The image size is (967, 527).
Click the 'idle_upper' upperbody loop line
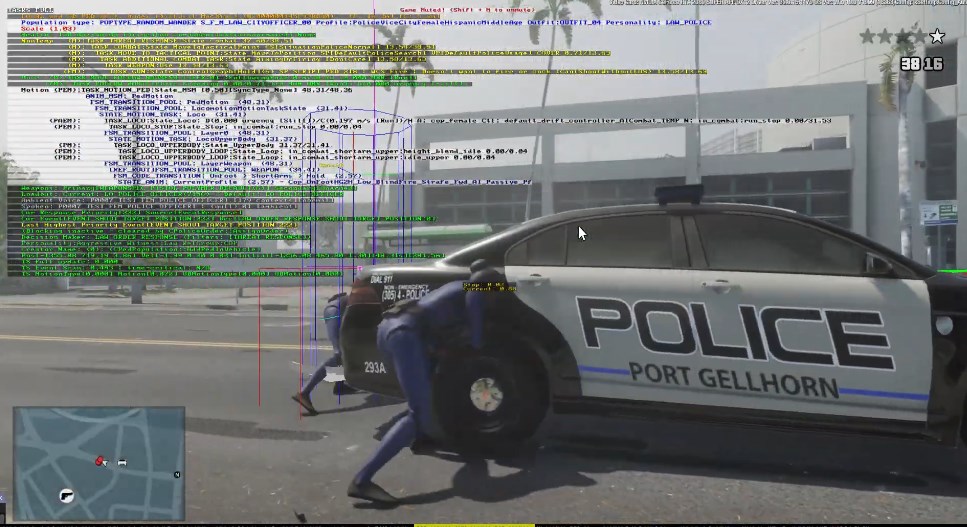274,158
